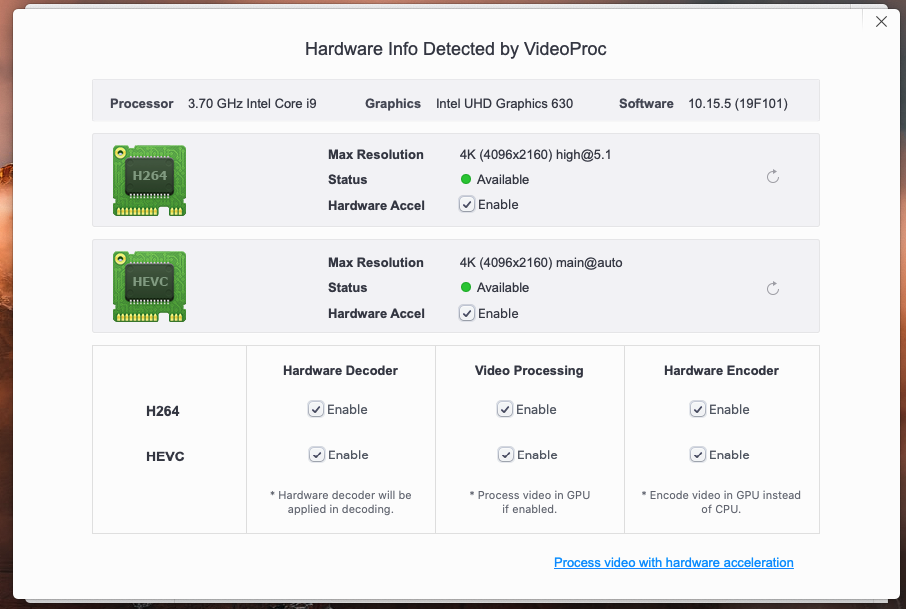The height and width of the screenshot is (609, 906).
Task: Click the Video Processing column header
Action: [x=529, y=370]
